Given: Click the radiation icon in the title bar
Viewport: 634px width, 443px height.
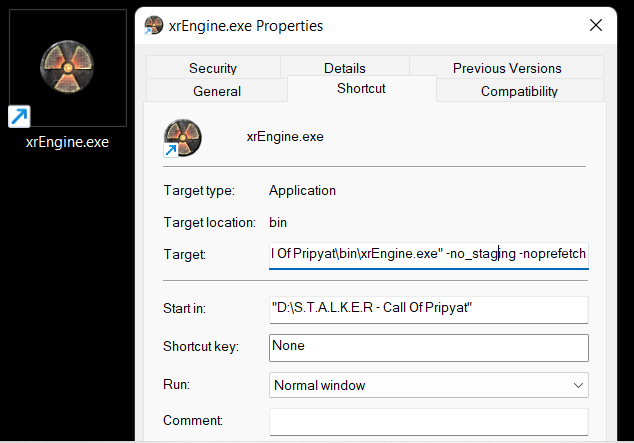Looking at the screenshot, I should coord(154,26).
